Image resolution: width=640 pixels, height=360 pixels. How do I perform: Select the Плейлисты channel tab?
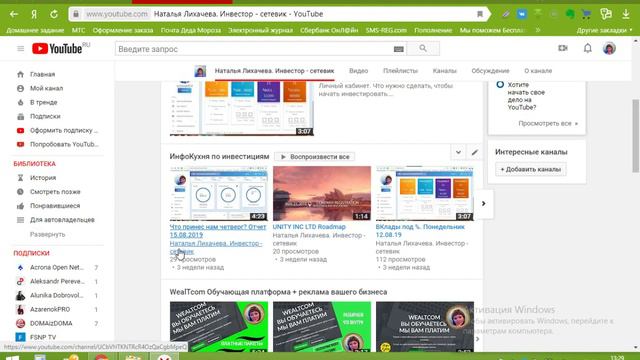click(x=400, y=71)
